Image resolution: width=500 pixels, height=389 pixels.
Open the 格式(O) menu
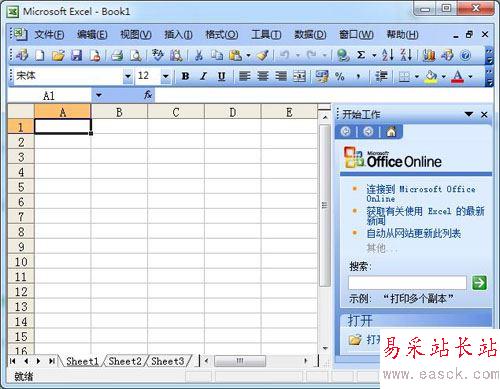[x=222, y=34]
